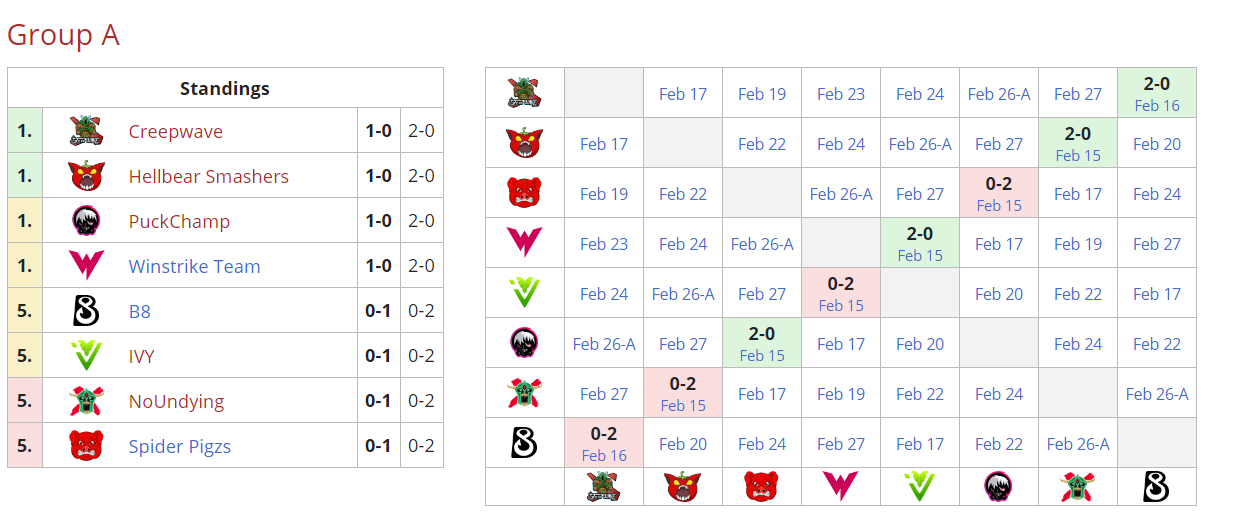Click the Creepwave logo in the crosstable's left column

tap(525, 93)
